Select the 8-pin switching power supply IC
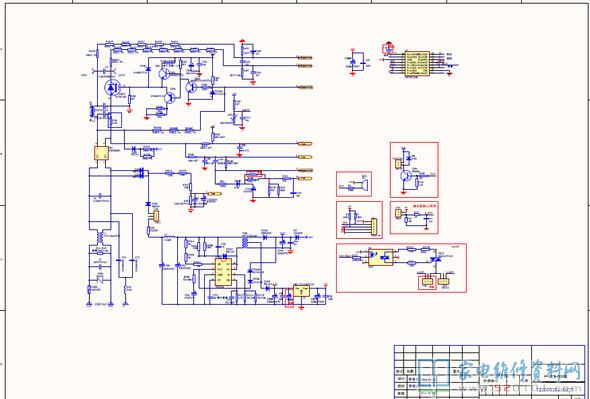The height and width of the screenshot is (399, 590). [x=224, y=272]
